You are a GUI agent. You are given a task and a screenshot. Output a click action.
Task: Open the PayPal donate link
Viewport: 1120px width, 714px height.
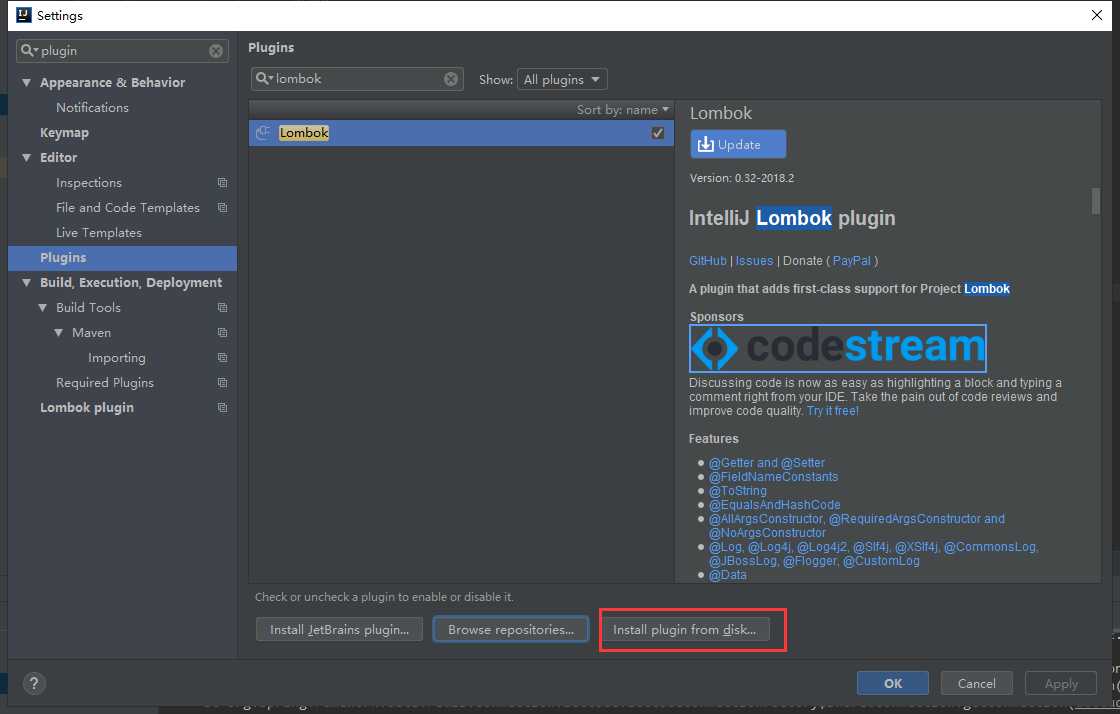pyautogui.click(x=851, y=261)
